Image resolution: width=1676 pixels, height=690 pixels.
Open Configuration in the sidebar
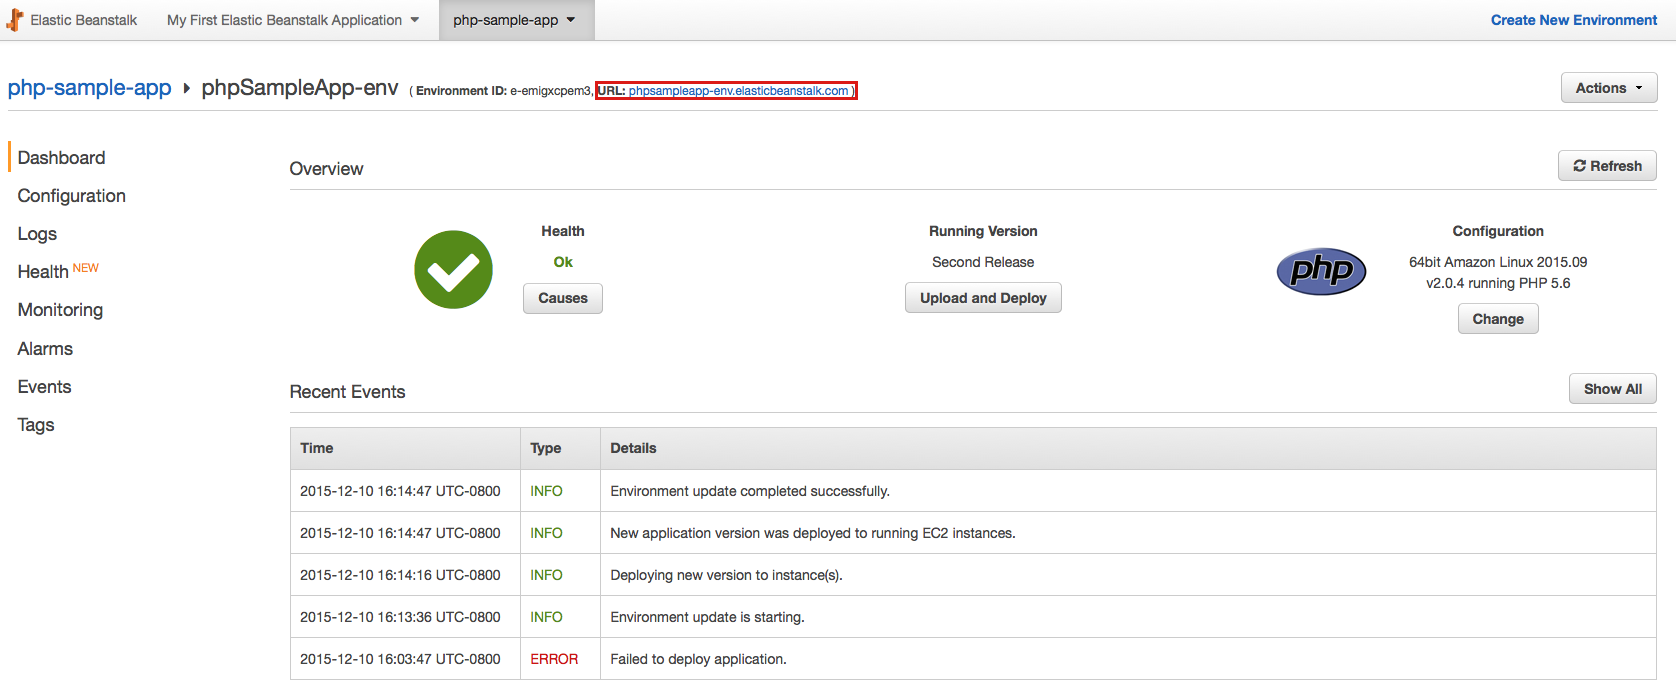pyautogui.click(x=72, y=196)
